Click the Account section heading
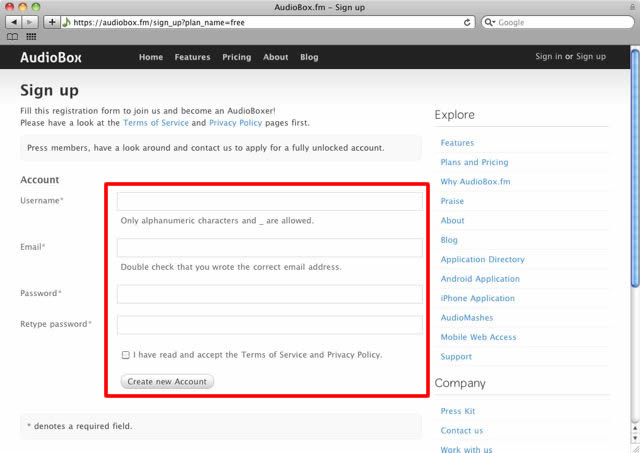The height and width of the screenshot is (453, 640). pos(40,180)
